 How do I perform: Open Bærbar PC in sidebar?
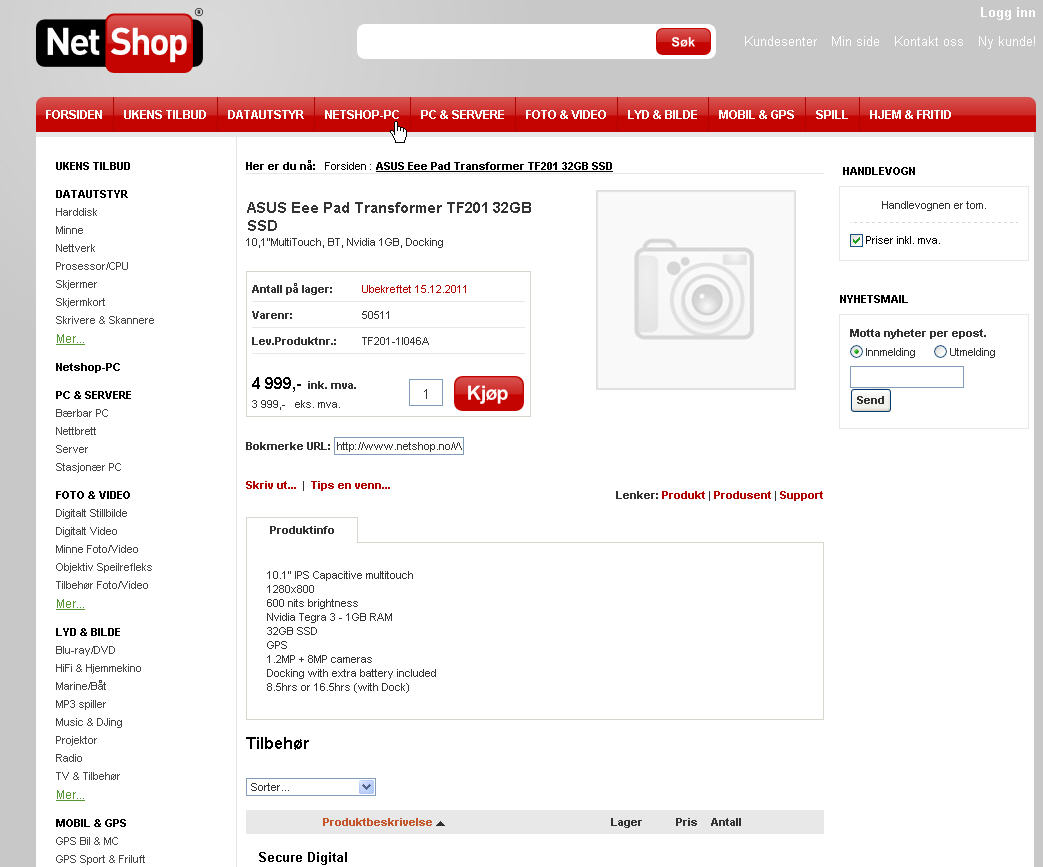(x=82, y=413)
